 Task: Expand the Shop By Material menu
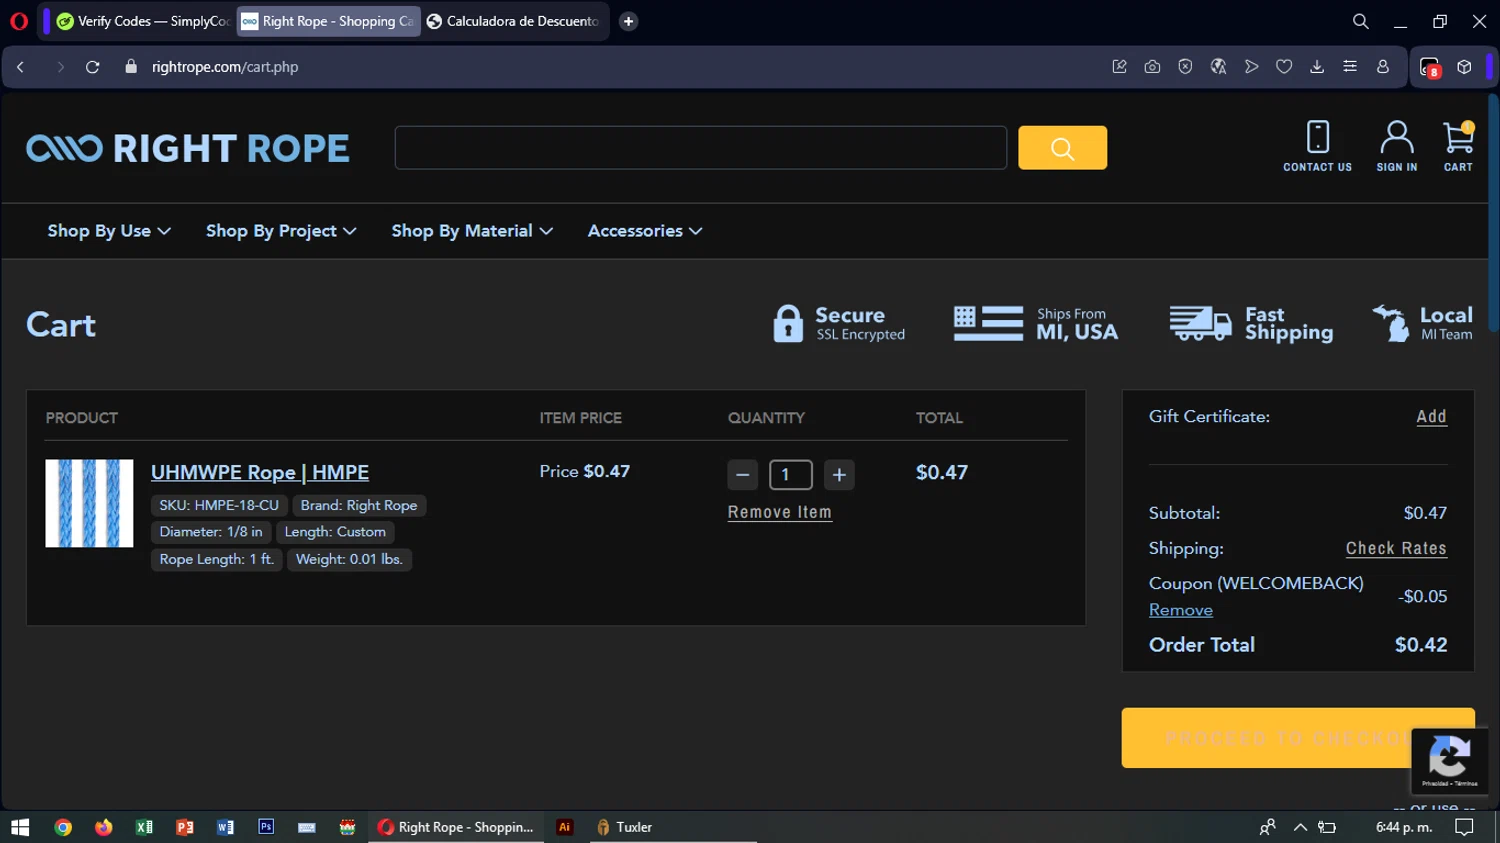click(472, 231)
